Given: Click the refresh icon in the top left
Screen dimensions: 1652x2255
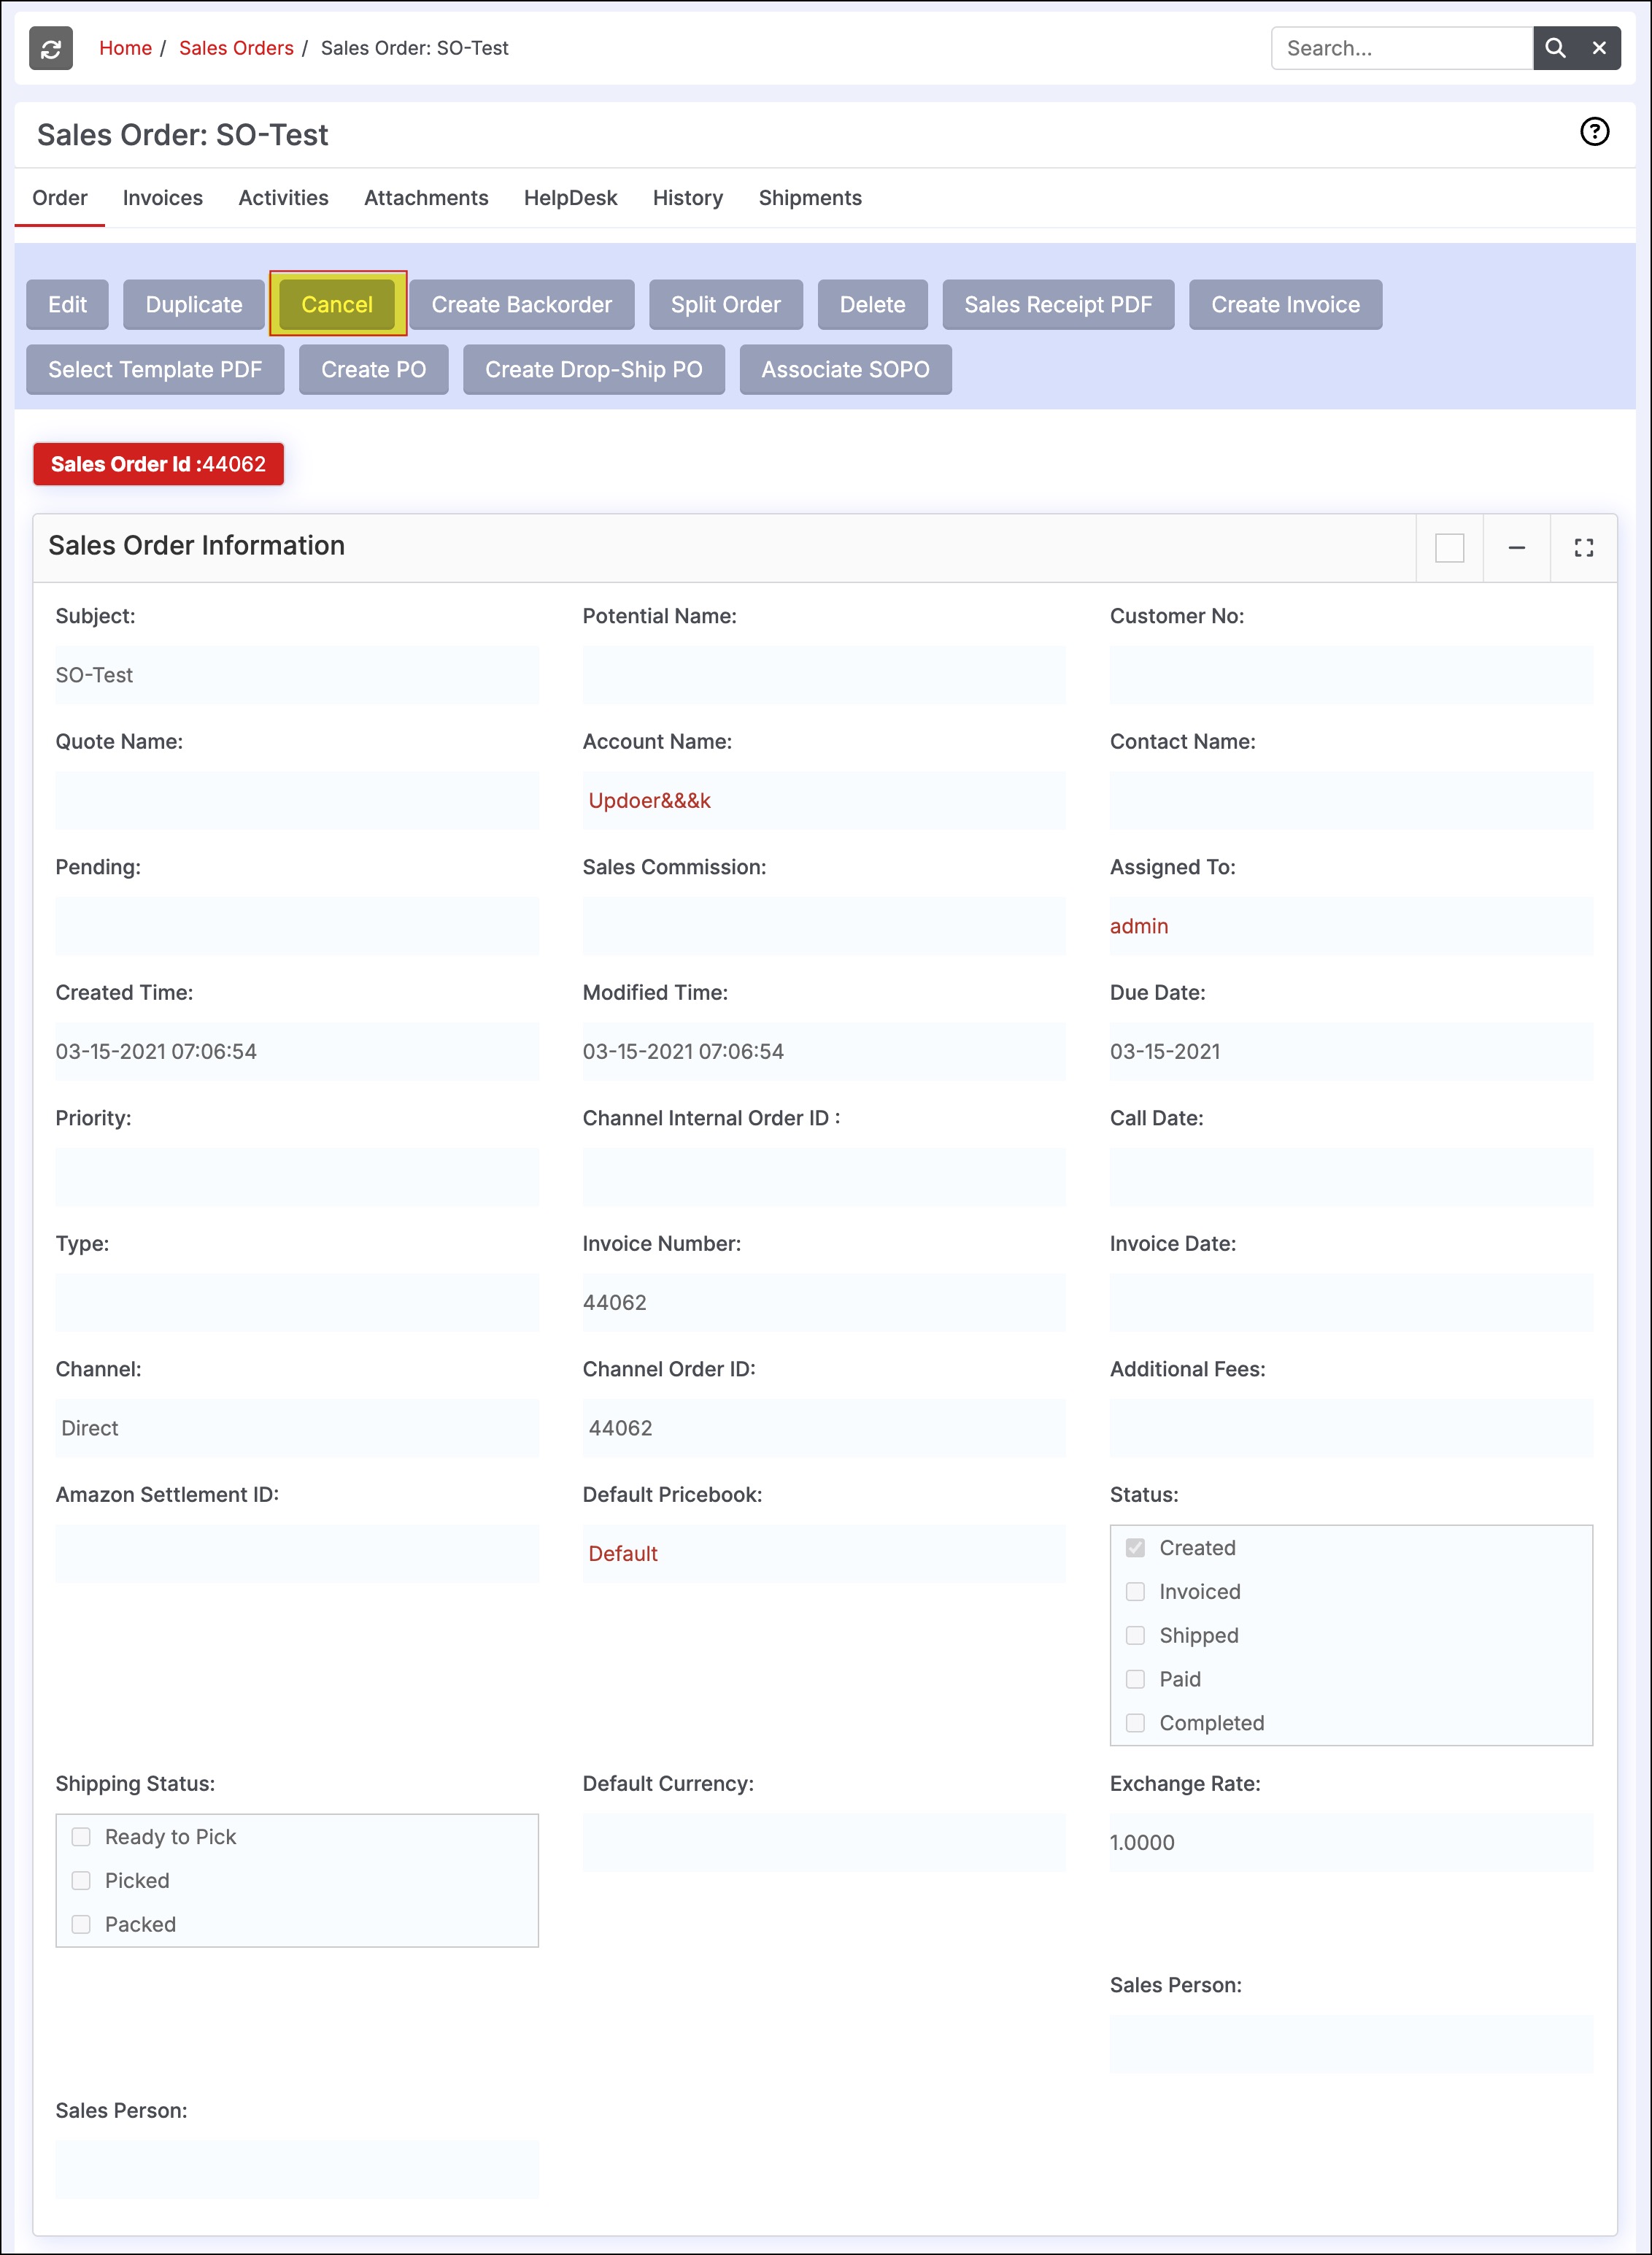Looking at the screenshot, I should click(x=51, y=48).
